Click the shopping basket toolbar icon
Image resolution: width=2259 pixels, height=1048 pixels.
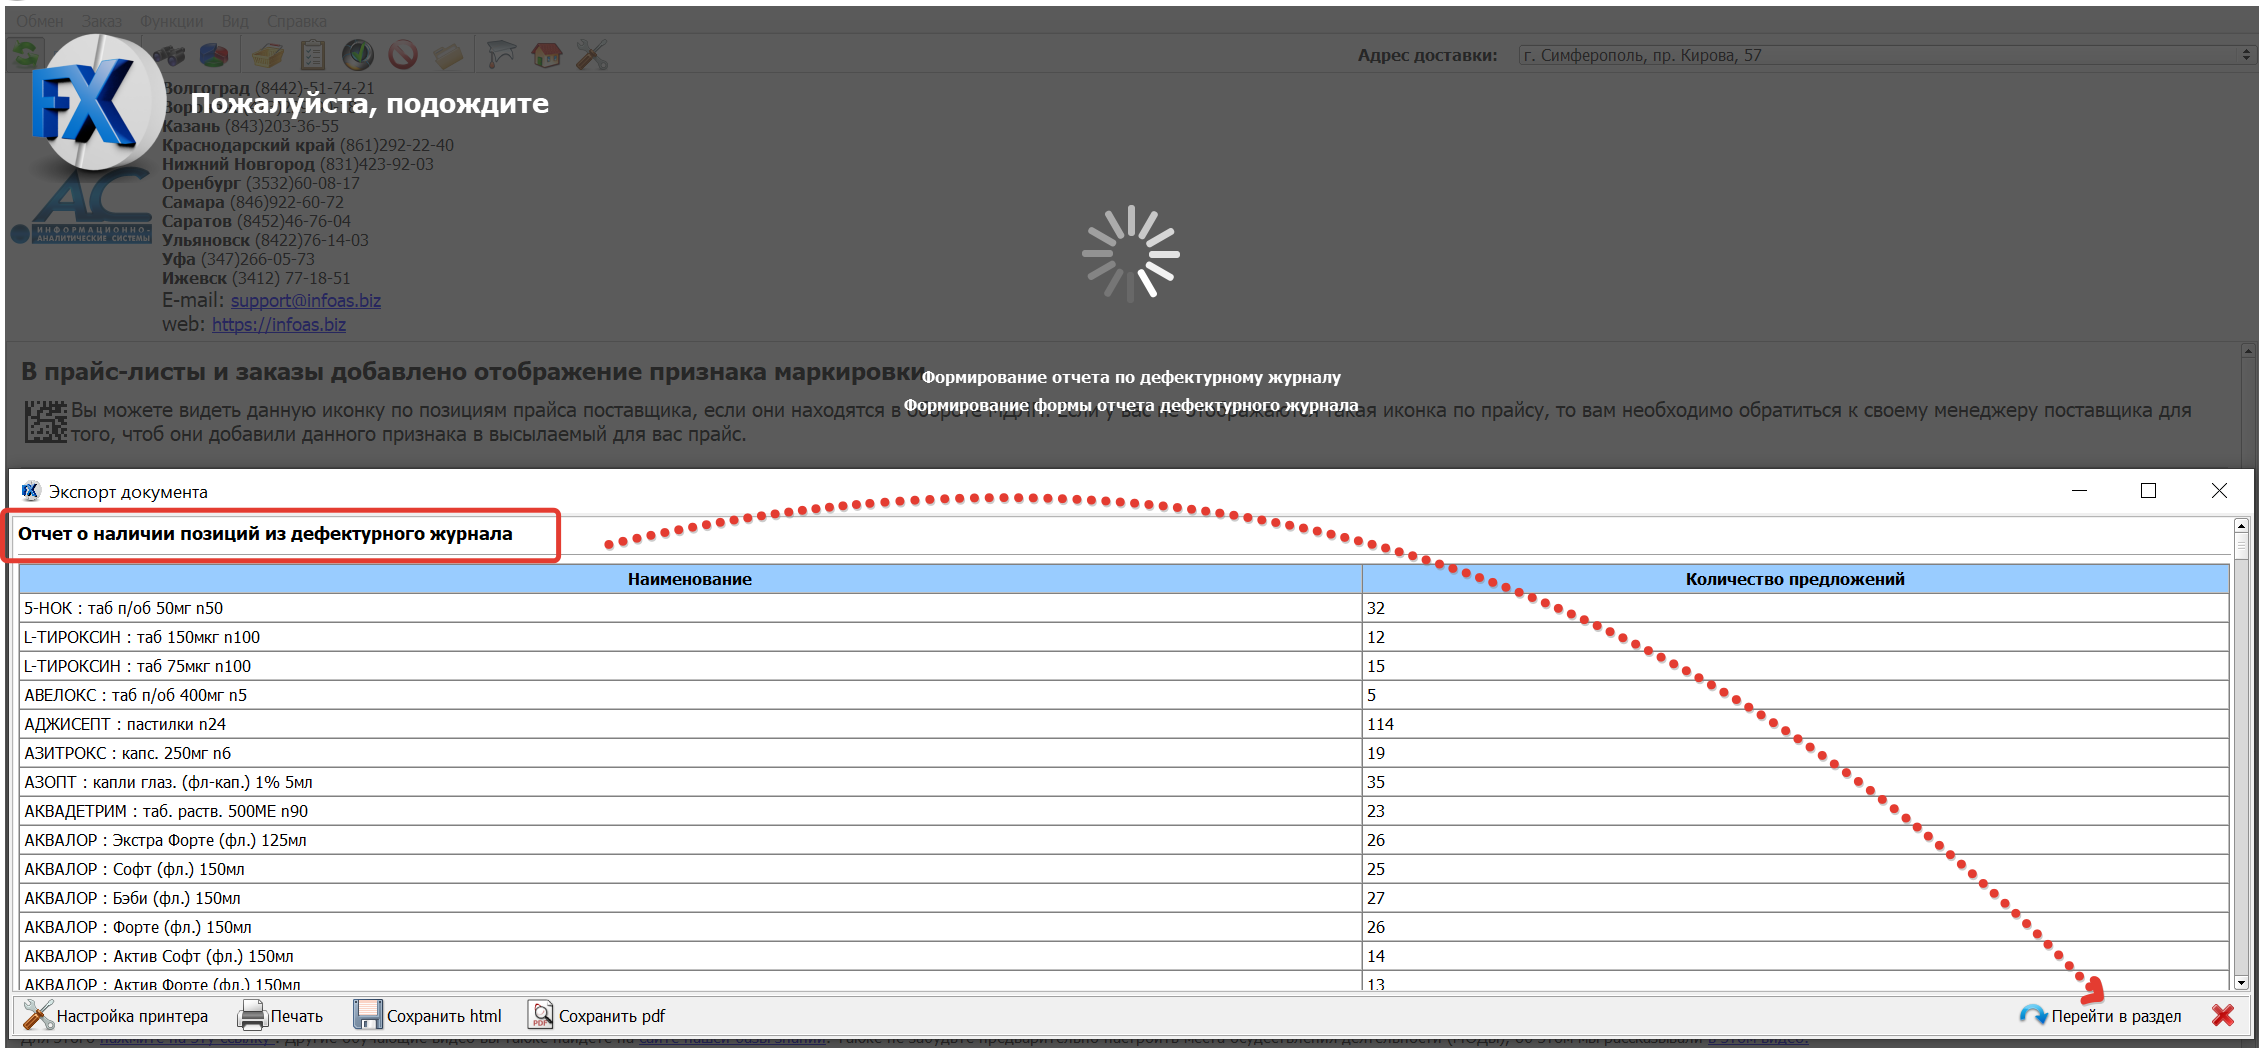268,55
